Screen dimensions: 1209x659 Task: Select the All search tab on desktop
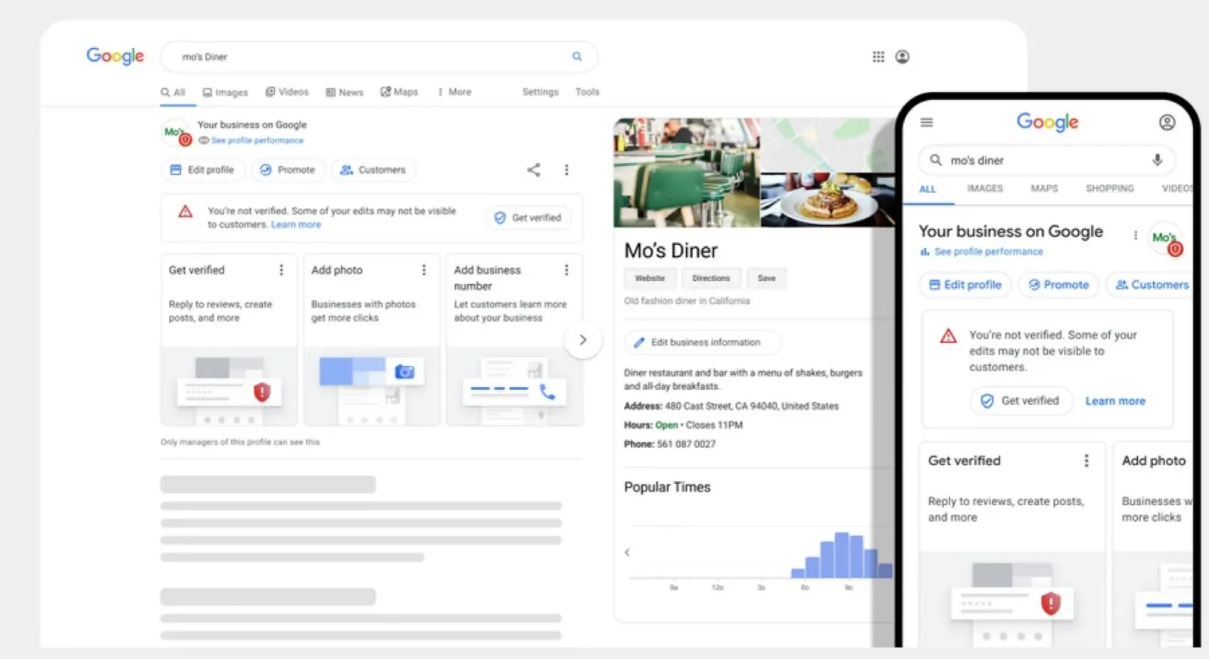point(173,92)
